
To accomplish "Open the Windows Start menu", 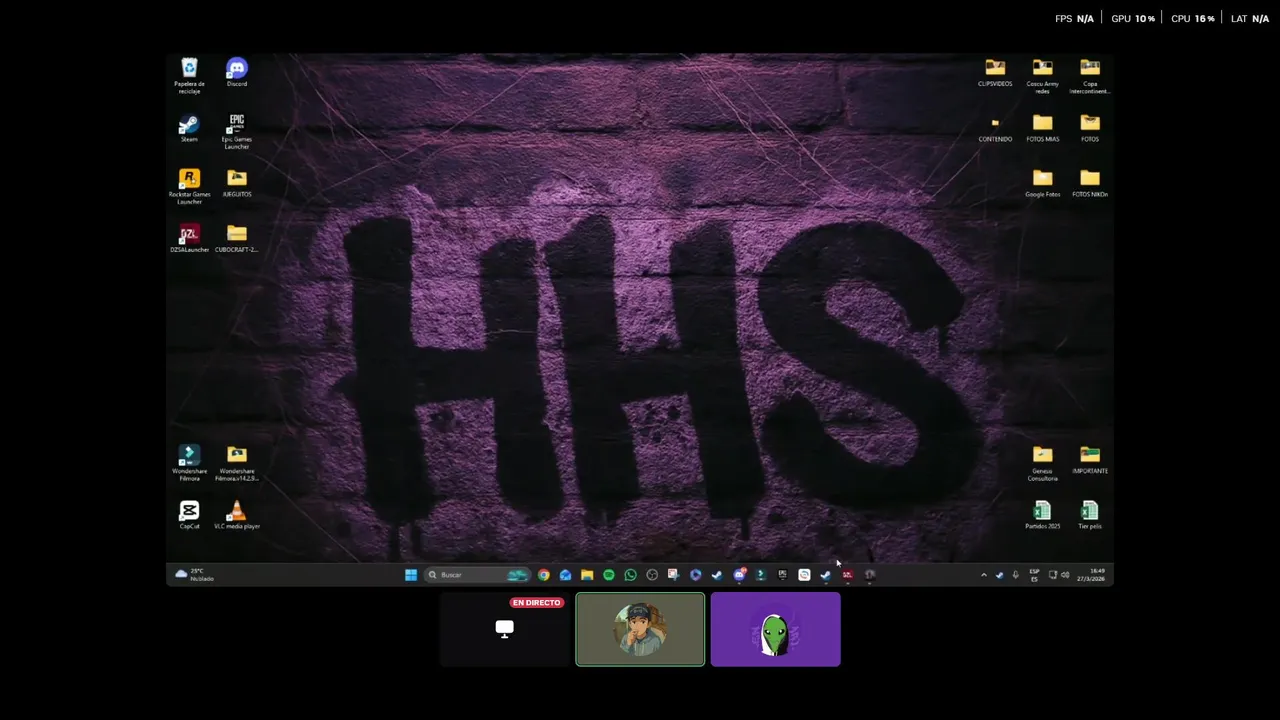I will click(411, 575).
